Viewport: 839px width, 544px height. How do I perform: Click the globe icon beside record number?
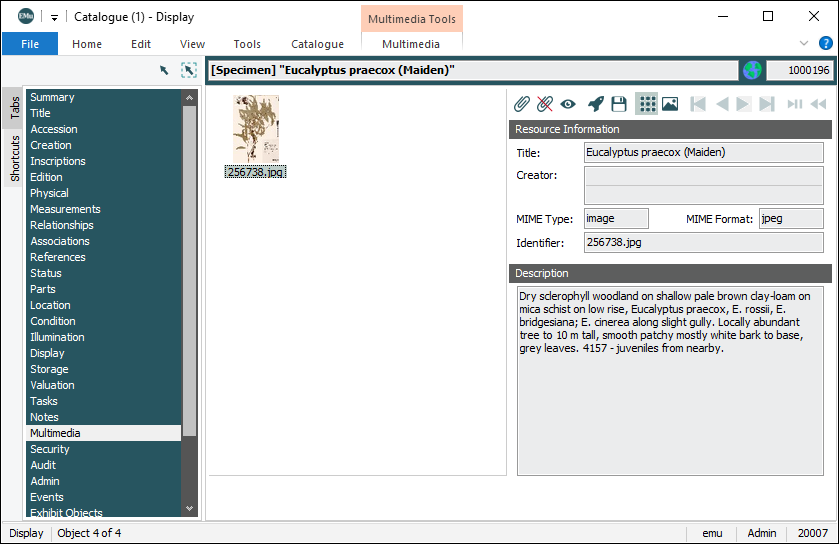tap(752, 70)
